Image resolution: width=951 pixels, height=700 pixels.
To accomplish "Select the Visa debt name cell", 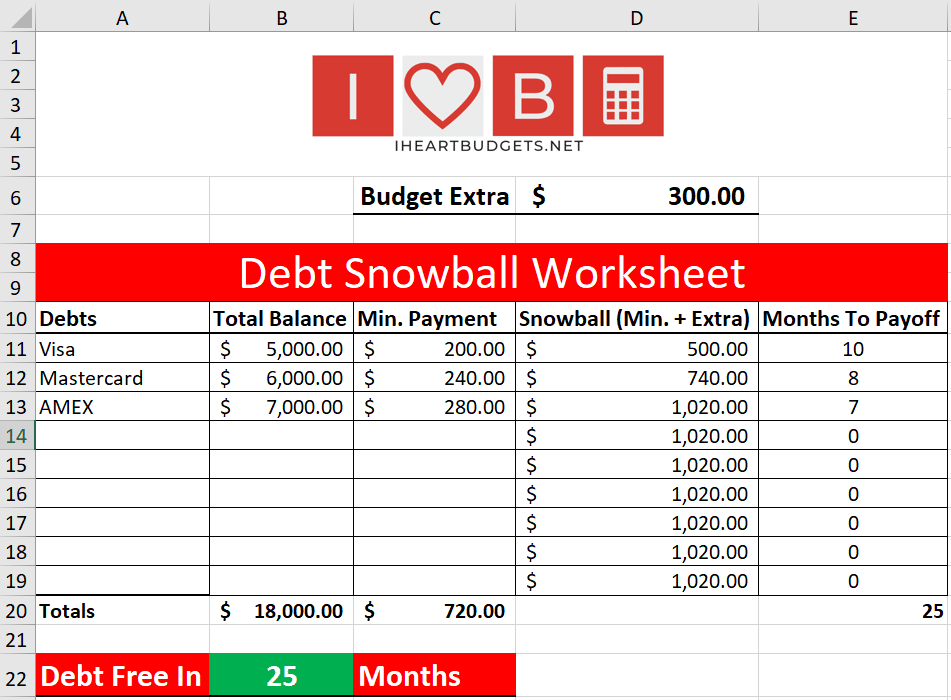I will [122, 349].
